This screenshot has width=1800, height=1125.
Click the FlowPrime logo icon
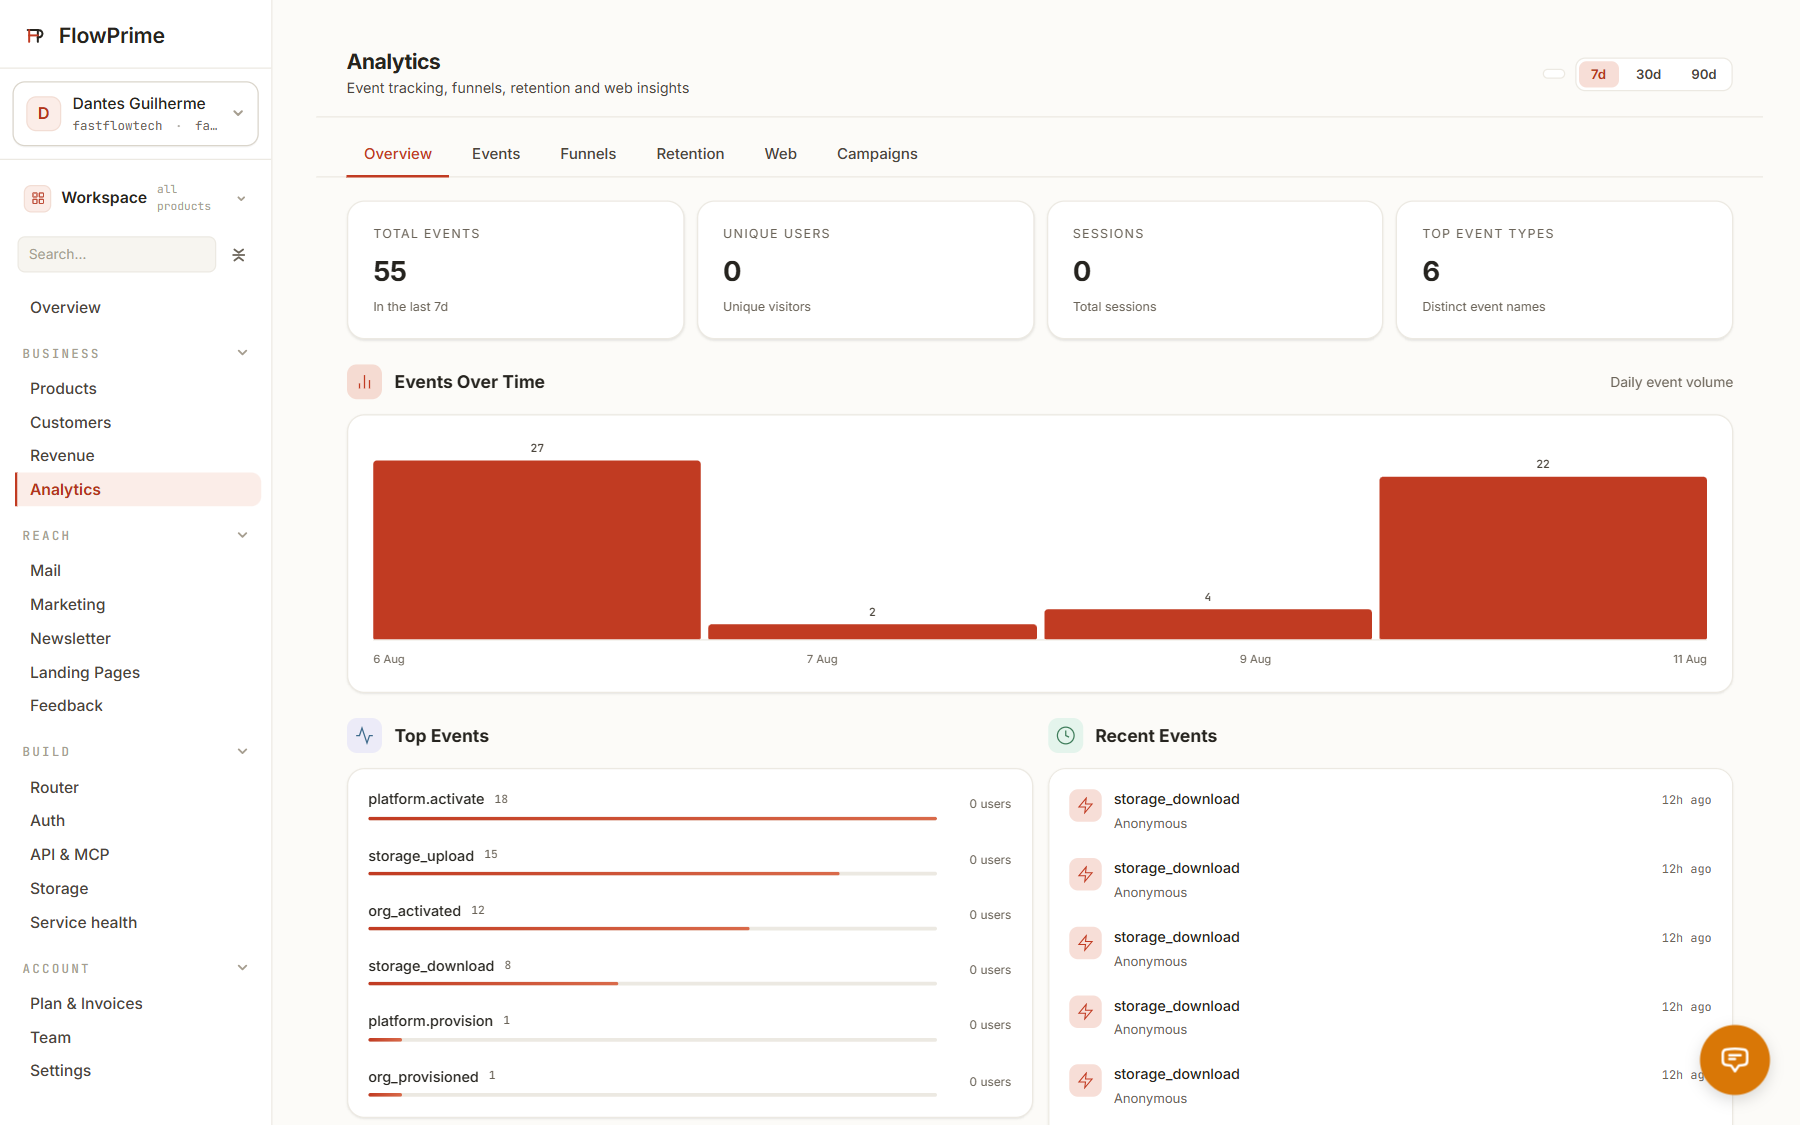(x=35, y=36)
